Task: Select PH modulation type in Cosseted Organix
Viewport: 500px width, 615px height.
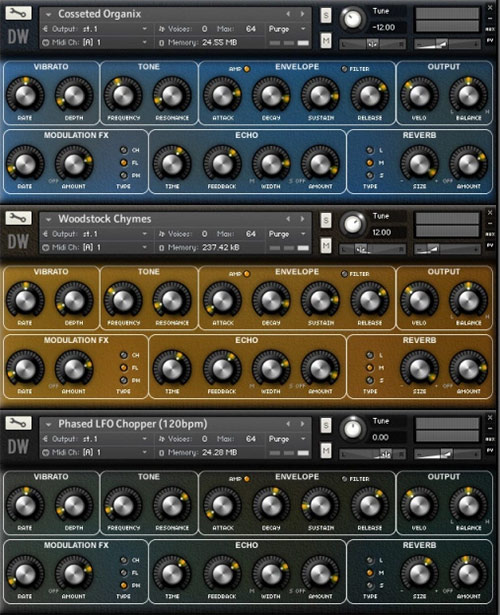Action: pyautogui.click(x=124, y=175)
